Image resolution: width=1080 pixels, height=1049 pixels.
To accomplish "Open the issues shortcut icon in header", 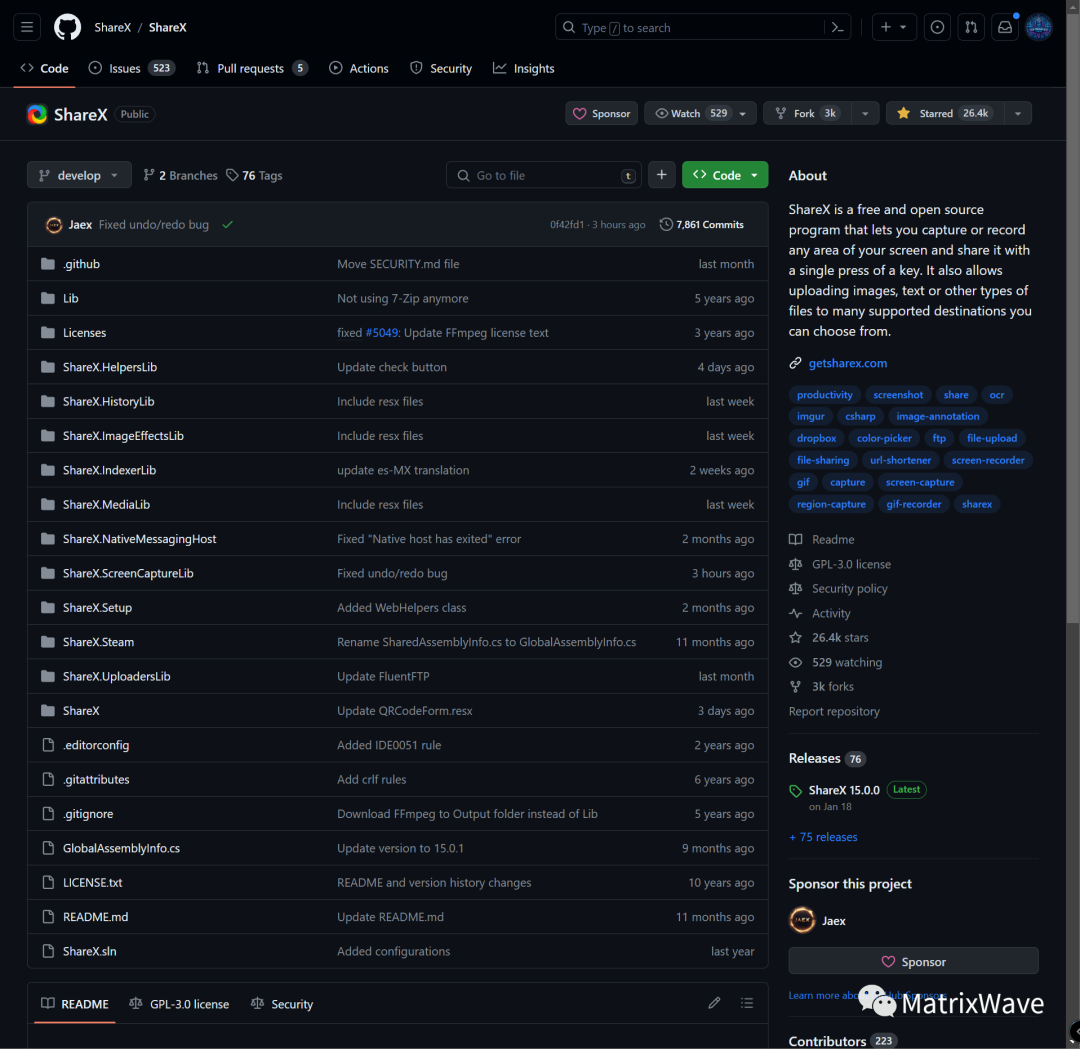I will [937, 28].
